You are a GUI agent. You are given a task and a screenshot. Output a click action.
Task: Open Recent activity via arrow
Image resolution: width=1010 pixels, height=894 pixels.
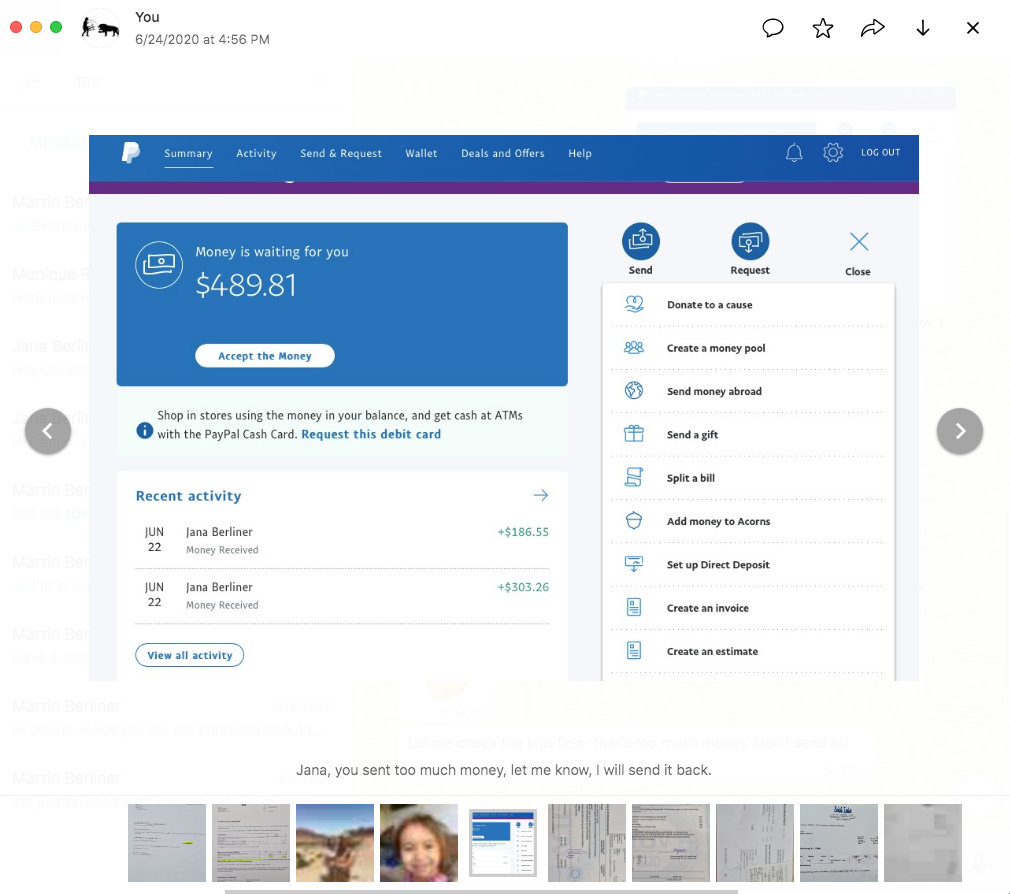point(540,495)
